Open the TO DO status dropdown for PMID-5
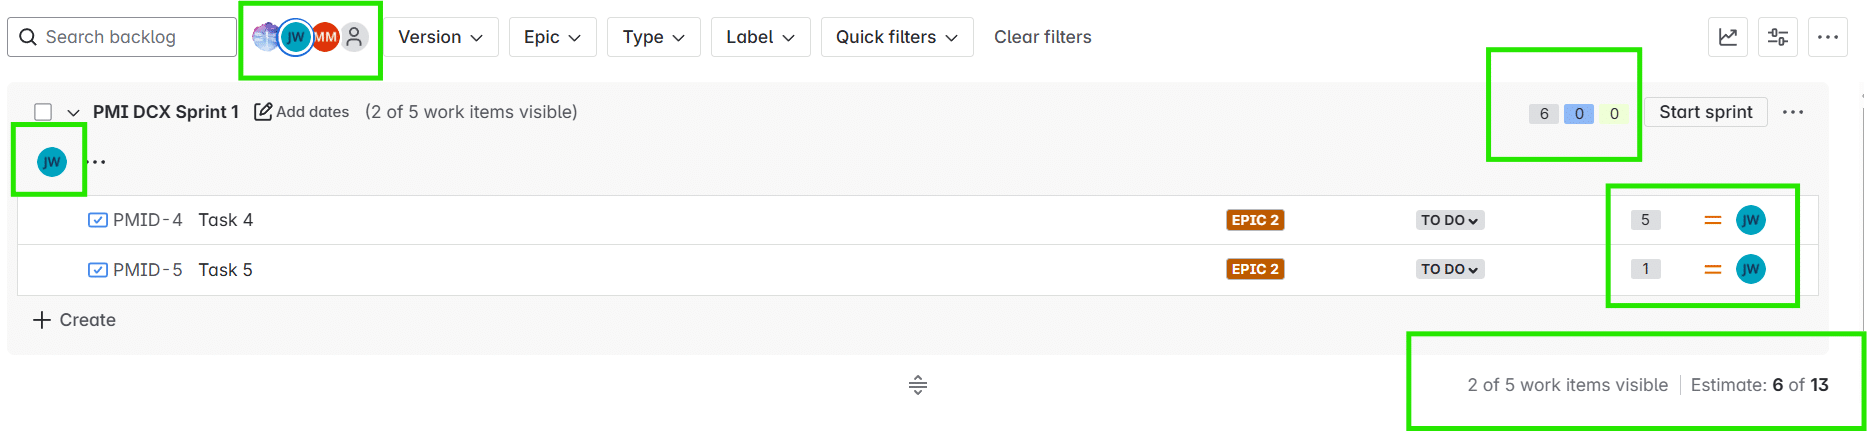The width and height of the screenshot is (1867, 432). click(1450, 269)
